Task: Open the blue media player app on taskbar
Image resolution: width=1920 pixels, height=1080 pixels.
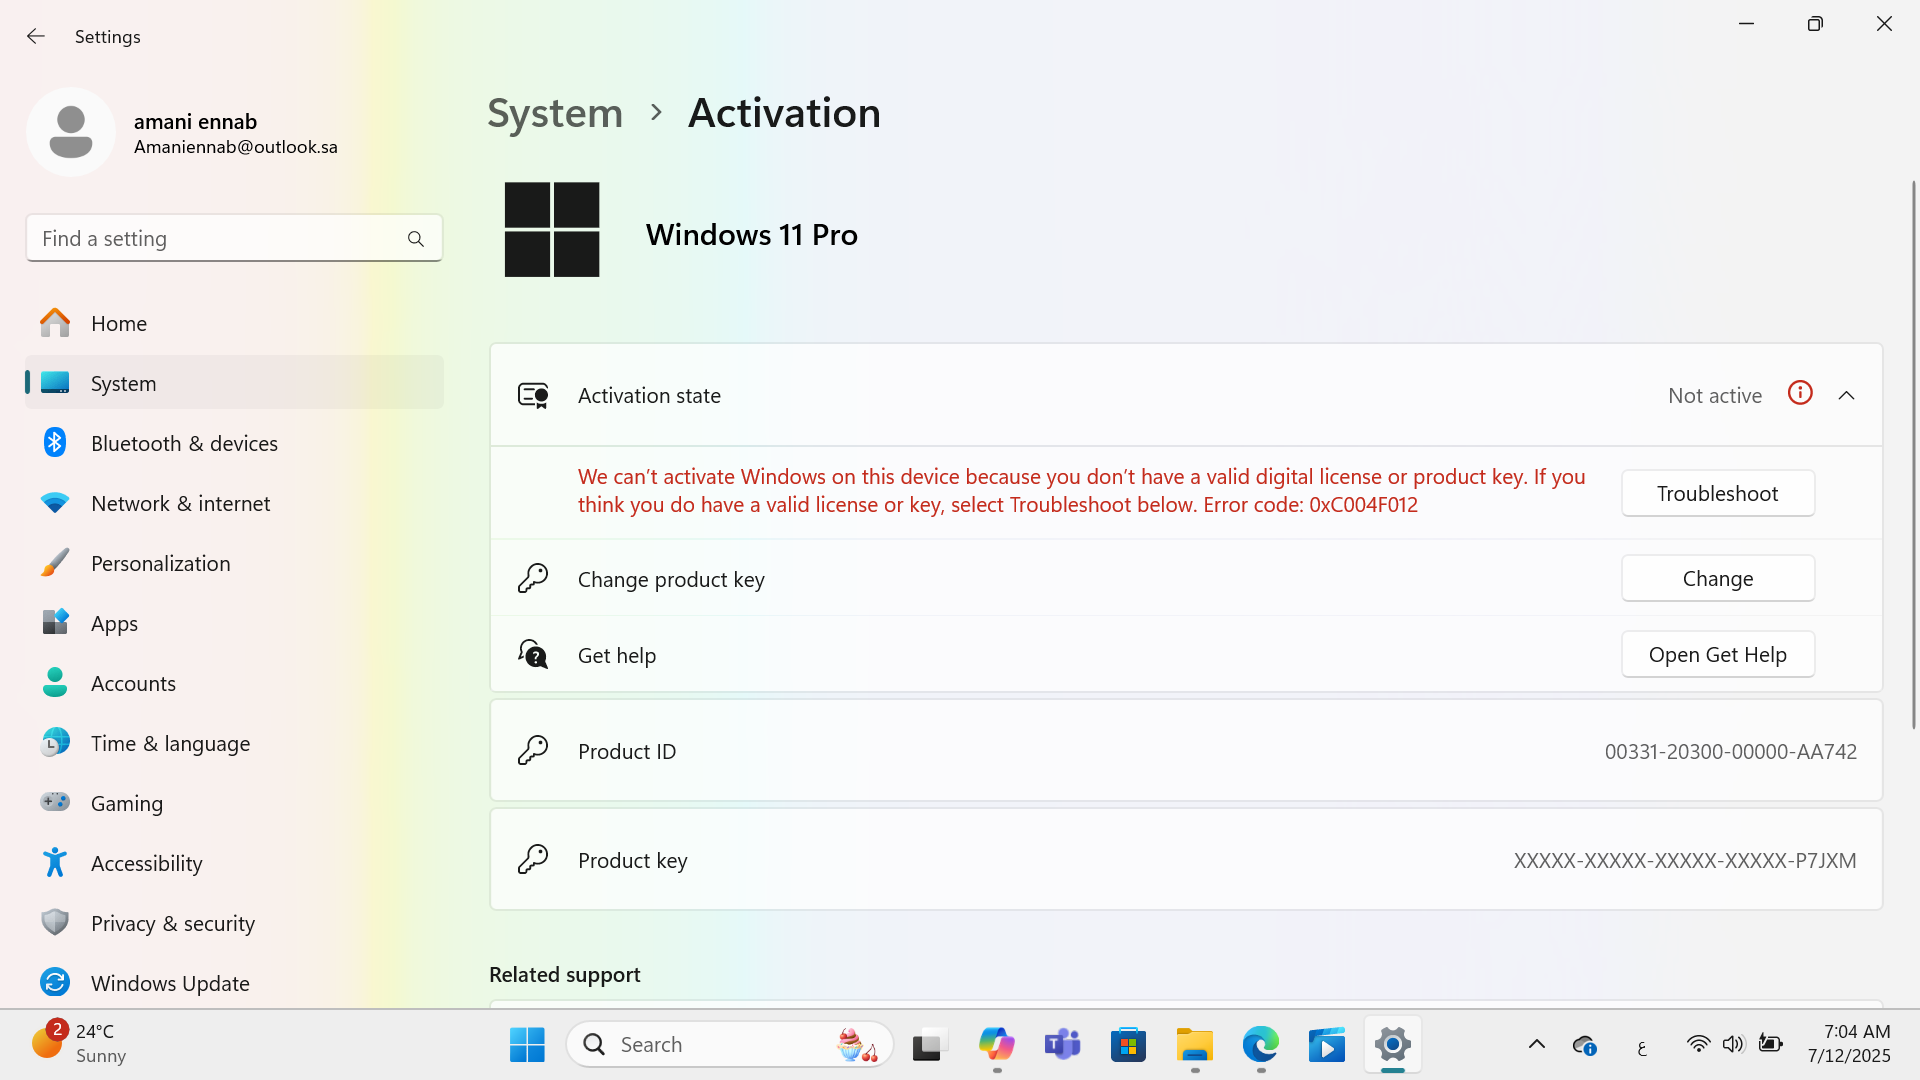Action: coord(1327,1044)
